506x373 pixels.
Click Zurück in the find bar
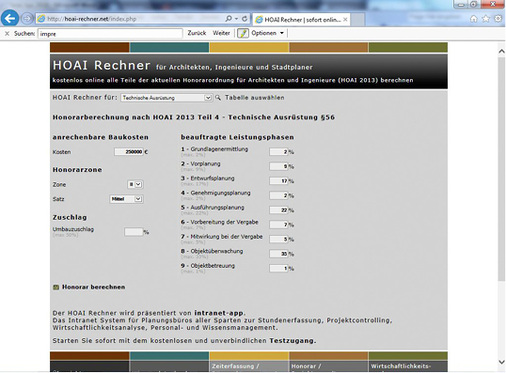197,33
